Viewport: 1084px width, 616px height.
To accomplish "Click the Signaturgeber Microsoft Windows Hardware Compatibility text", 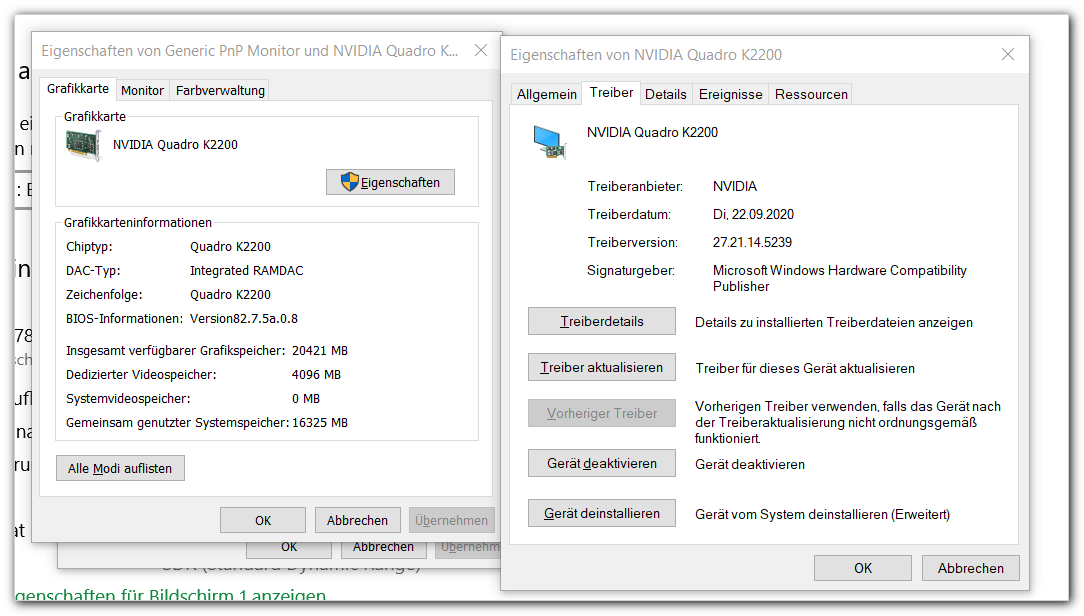I will coord(839,278).
